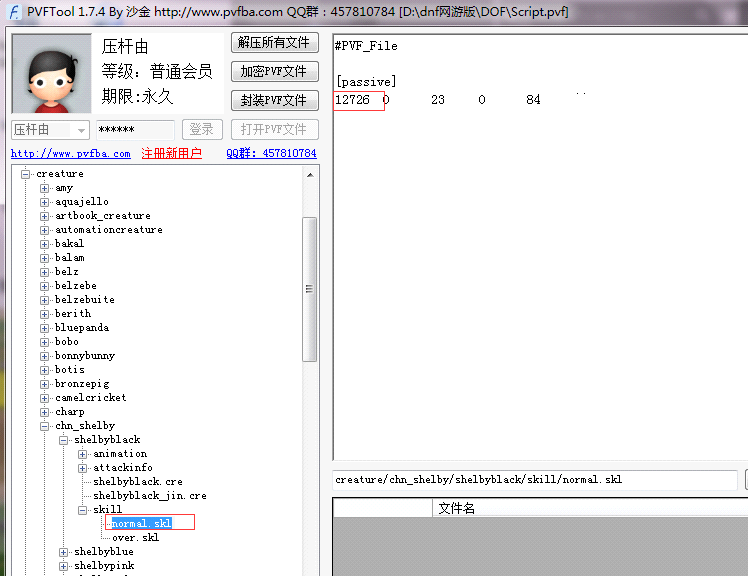
Task: Open the QQ群: 457810784 link
Action: tap(271, 154)
